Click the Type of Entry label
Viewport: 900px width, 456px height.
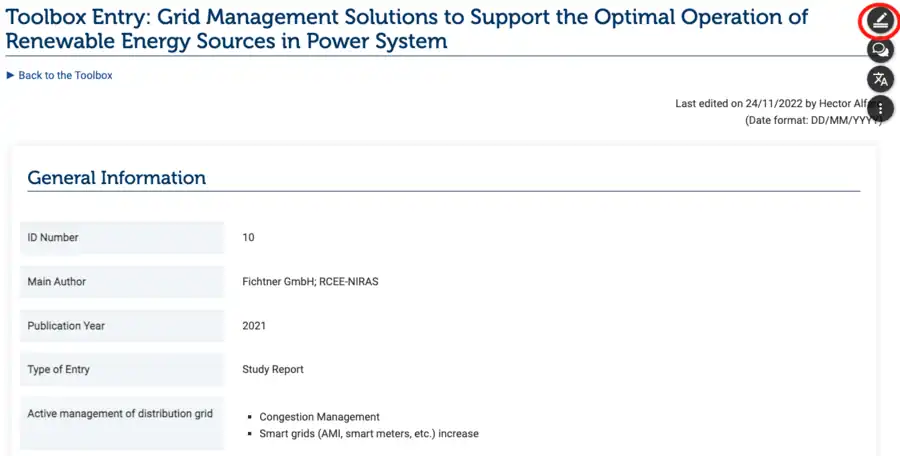click(x=59, y=370)
